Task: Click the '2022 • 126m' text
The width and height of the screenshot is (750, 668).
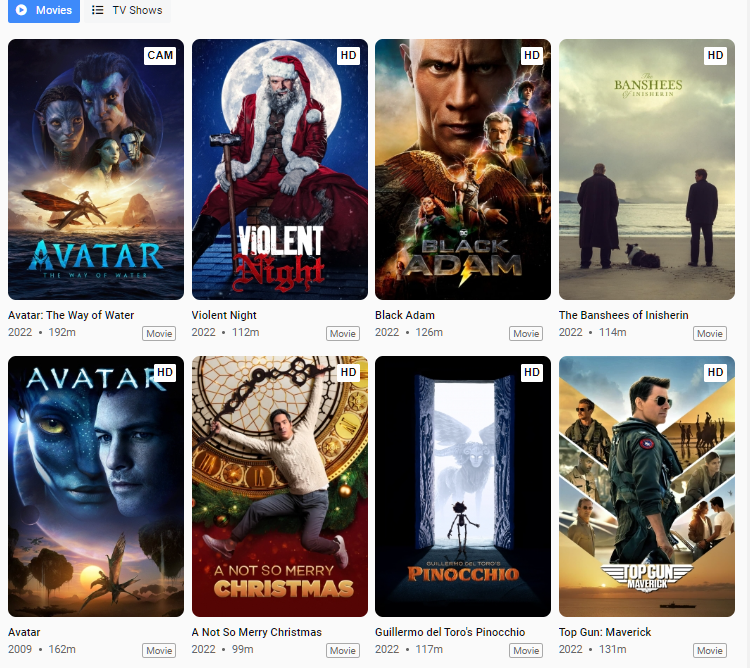Action: (x=409, y=332)
